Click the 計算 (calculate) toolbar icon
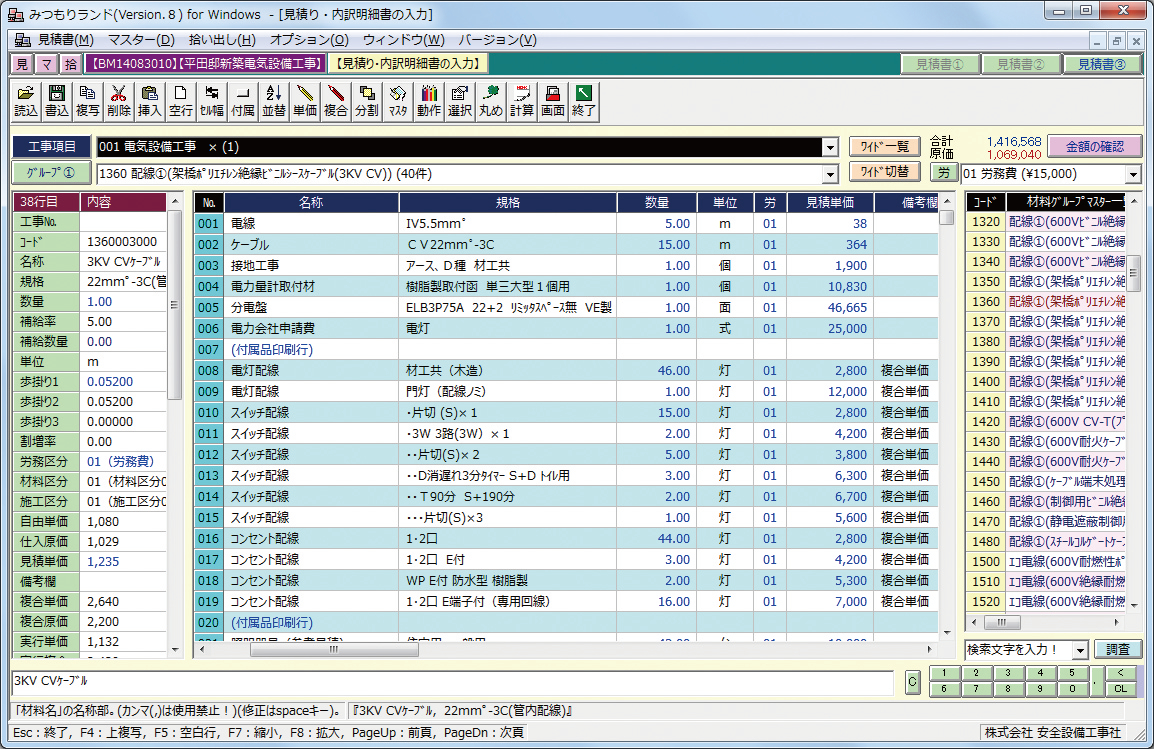1154x749 pixels. tap(522, 101)
